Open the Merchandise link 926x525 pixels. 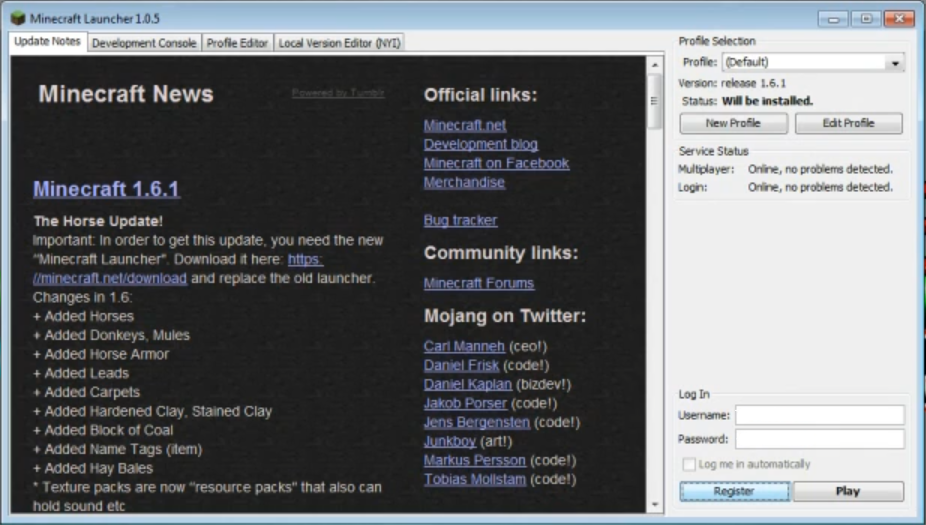pos(464,182)
